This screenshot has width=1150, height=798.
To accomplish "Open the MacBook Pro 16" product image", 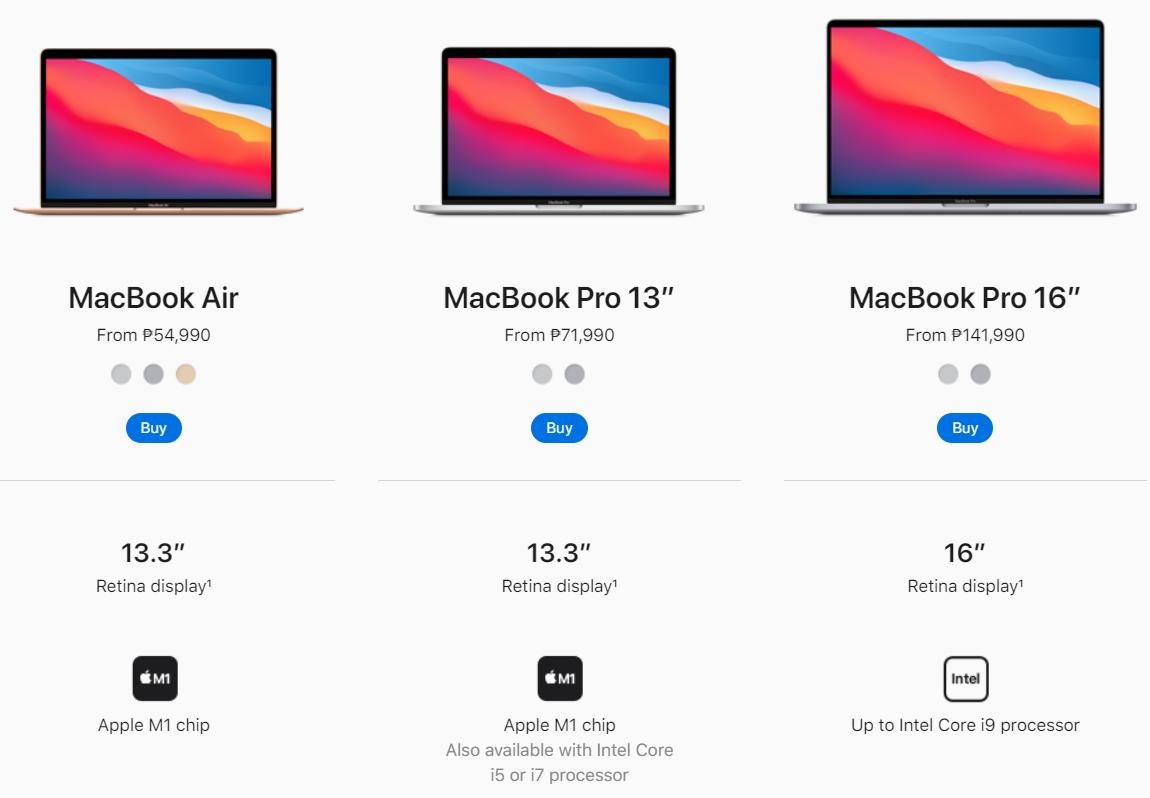I will [x=965, y=117].
